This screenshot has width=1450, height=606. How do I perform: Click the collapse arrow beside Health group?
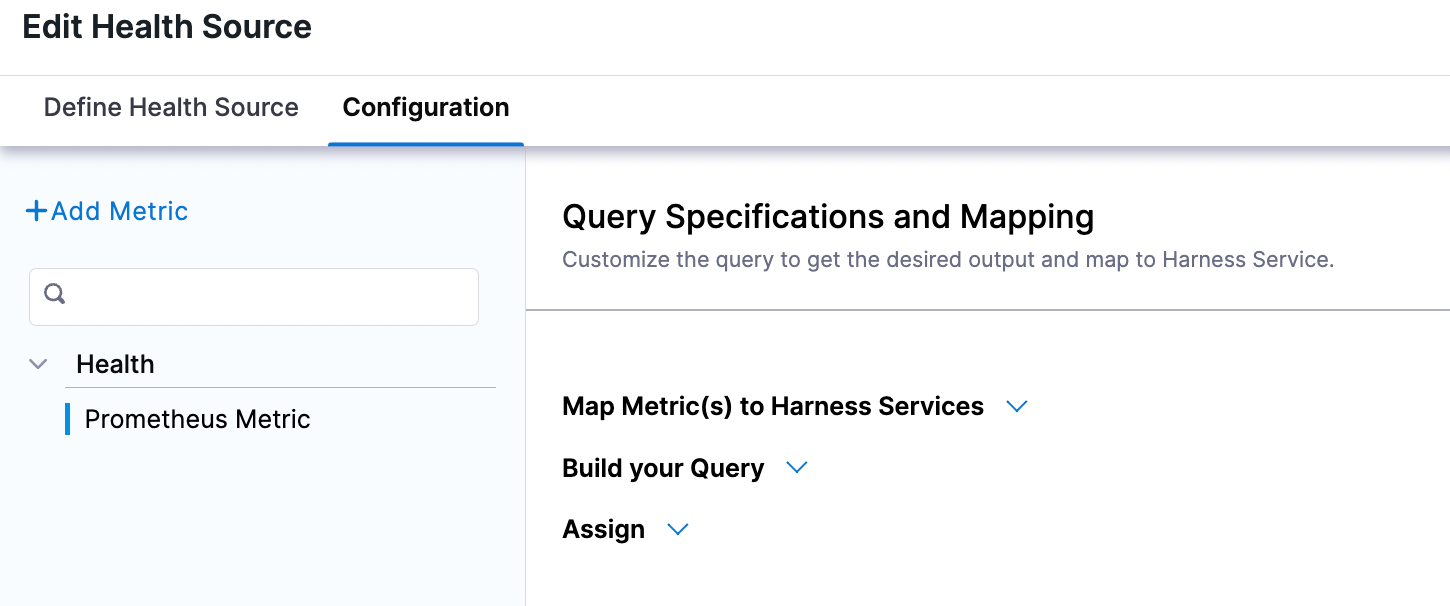pyautogui.click(x=38, y=364)
